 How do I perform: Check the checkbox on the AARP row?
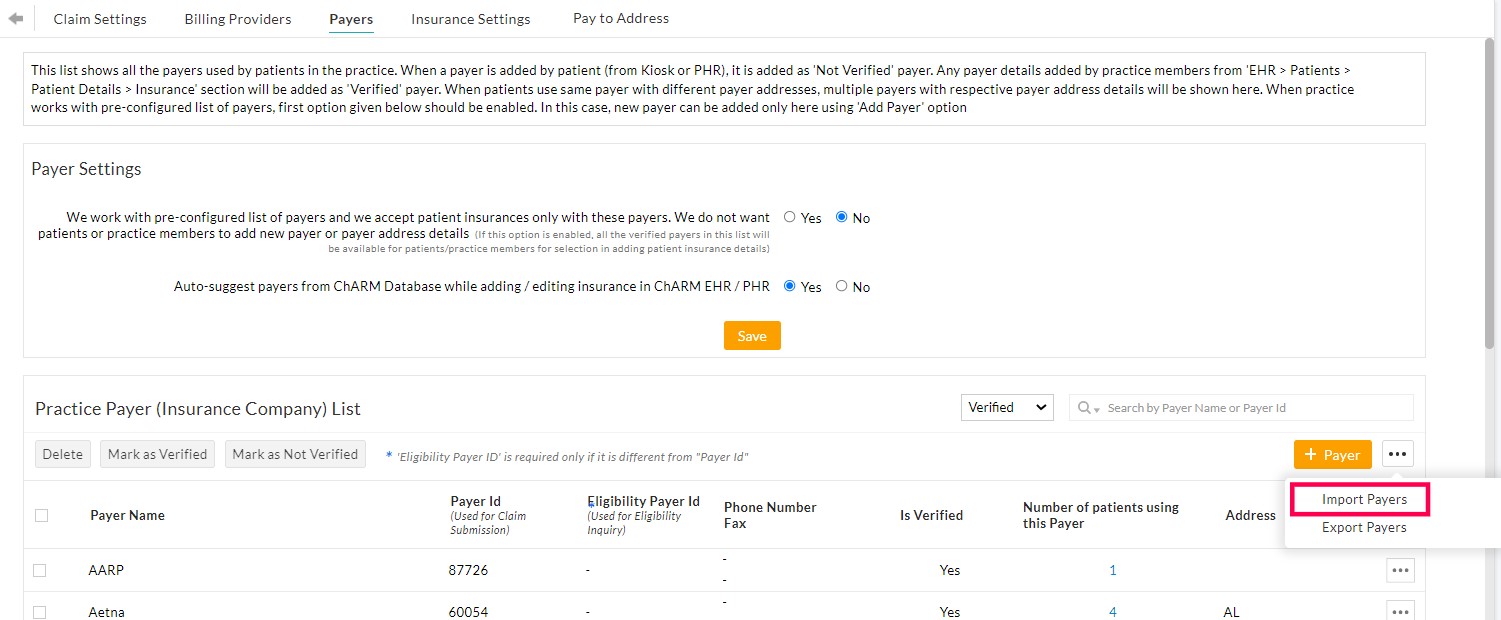click(41, 570)
